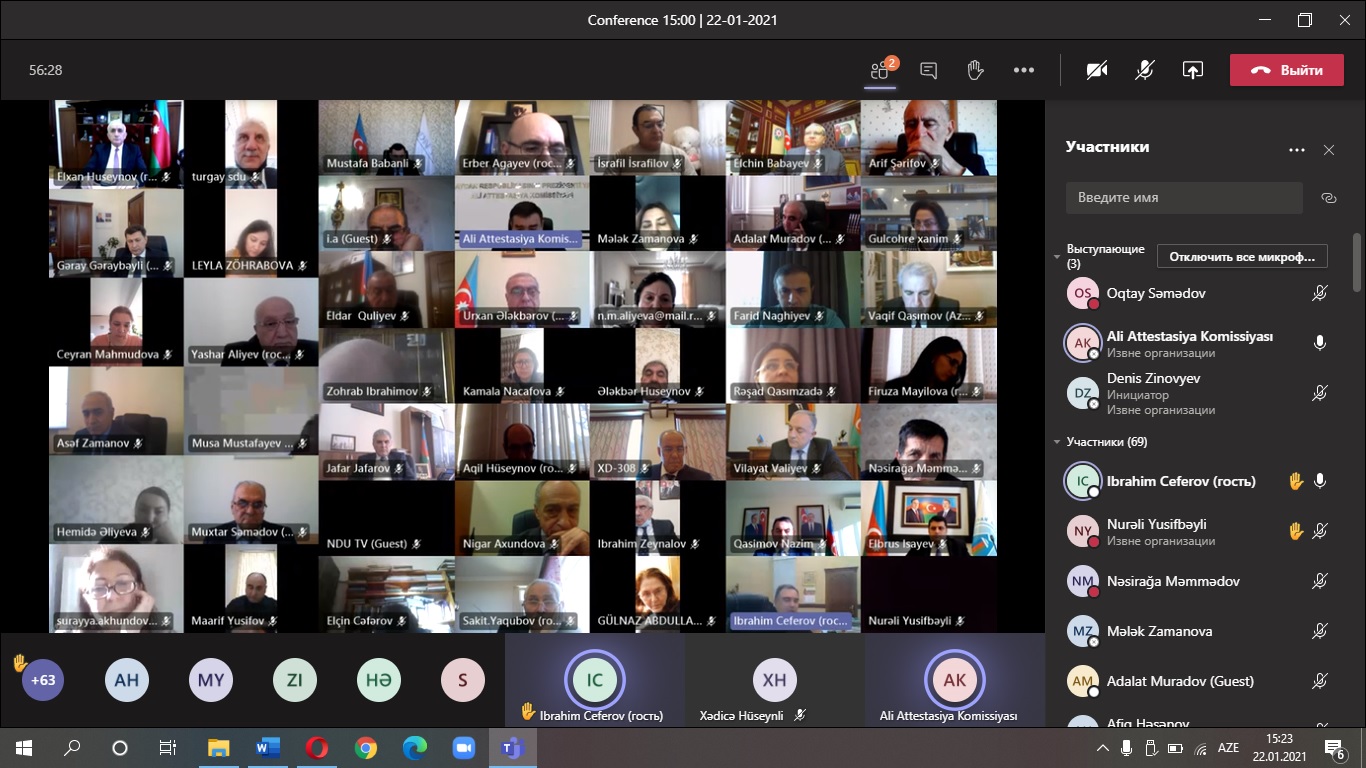Select the Ibrahim Ceferov (гость) bottom tile

595,681
